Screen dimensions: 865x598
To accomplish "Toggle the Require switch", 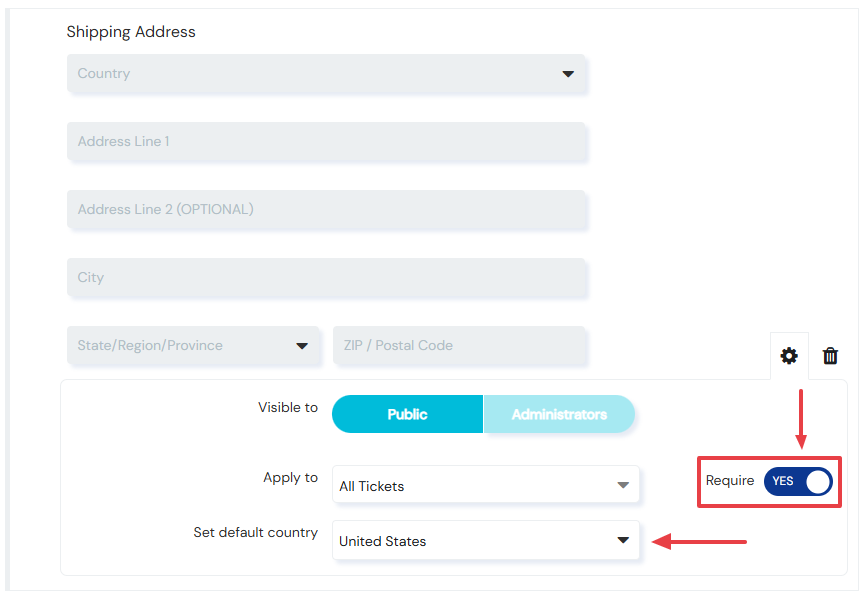I will 798,481.
